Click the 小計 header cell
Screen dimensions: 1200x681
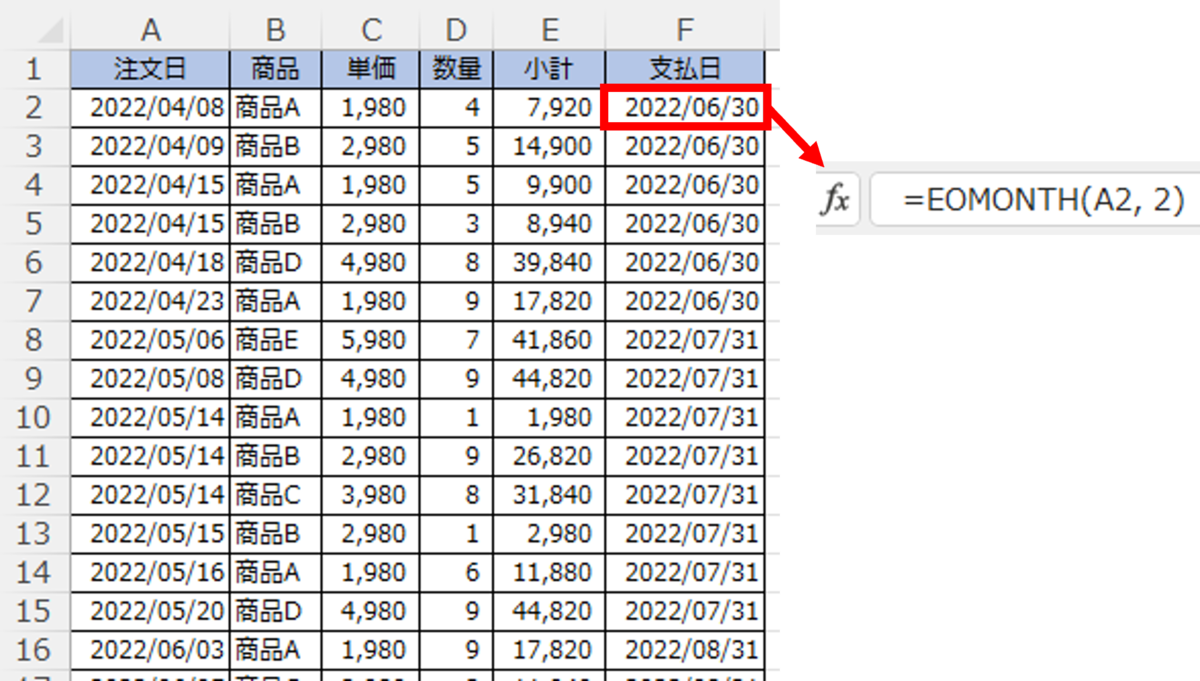coord(549,68)
